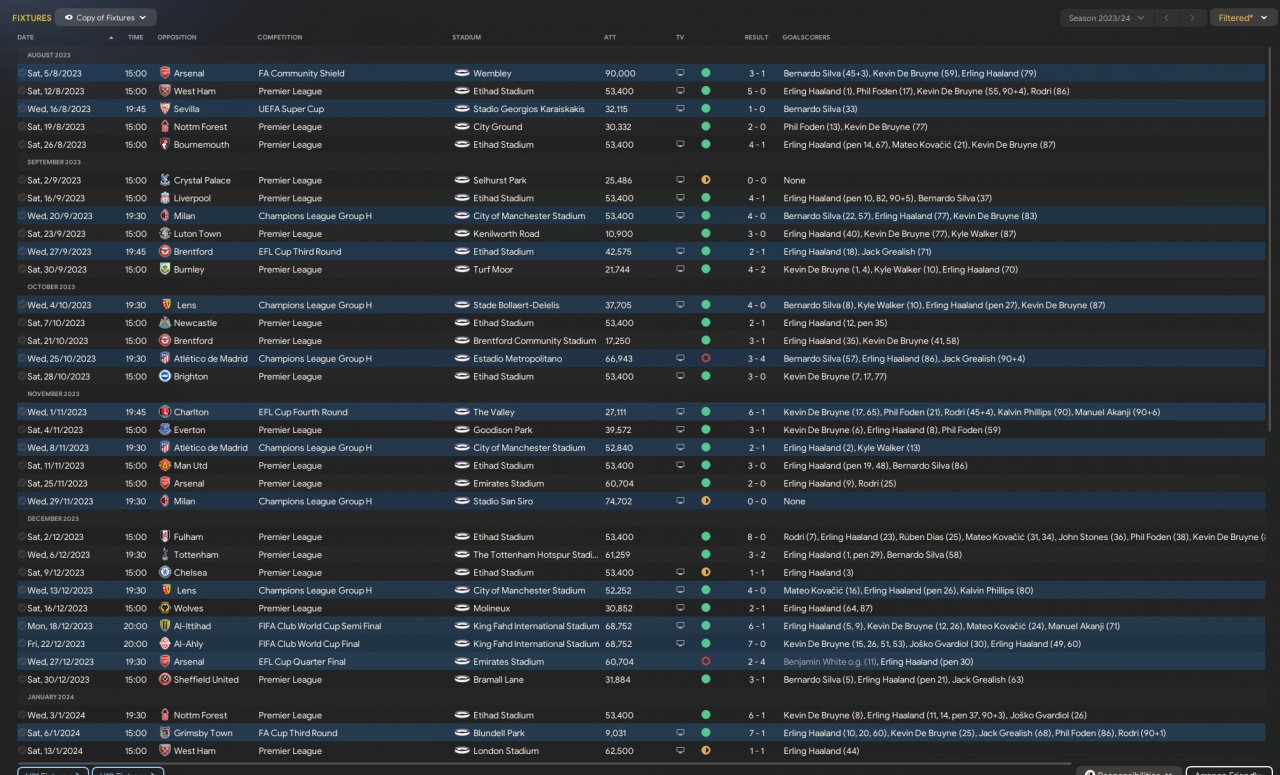This screenshot has width=1280, height=775.
Task: Click the Bournemouth club badge
Action: [165, 145]
